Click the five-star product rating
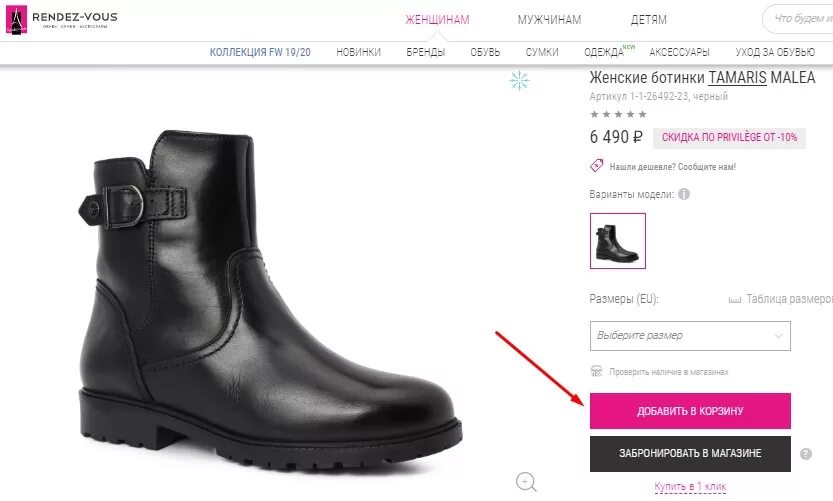The width and height of the screenshot is (833, 501). tap(618, 114)
